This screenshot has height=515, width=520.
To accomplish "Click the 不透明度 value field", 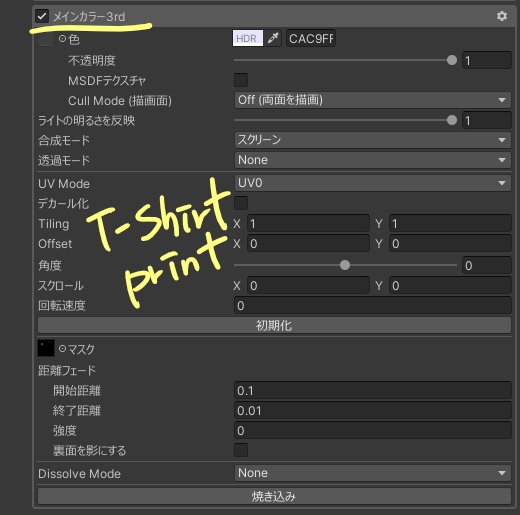I will [487, 60].
